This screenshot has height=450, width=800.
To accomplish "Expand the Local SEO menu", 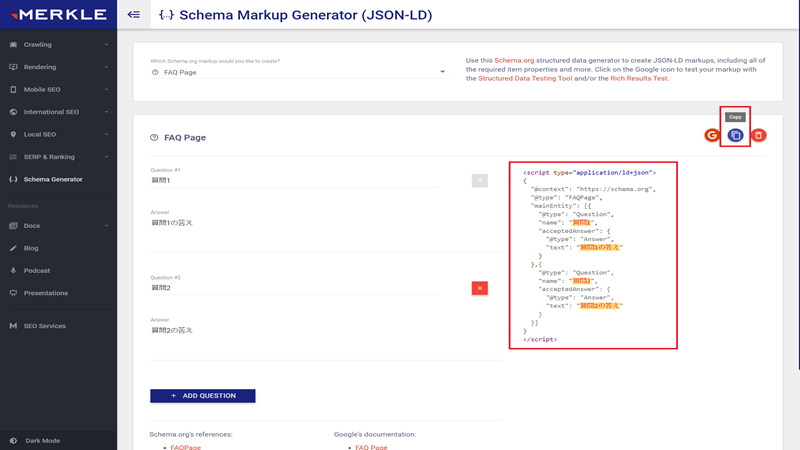I will click(106, 134).
